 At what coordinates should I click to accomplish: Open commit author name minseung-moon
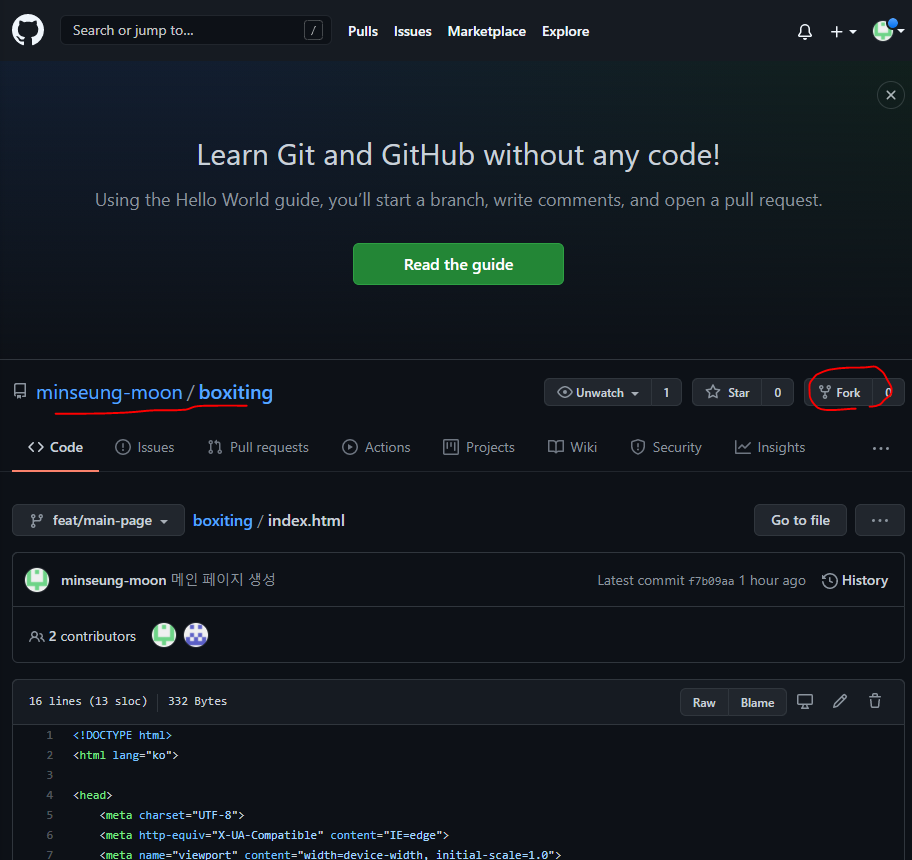(114, 580)
